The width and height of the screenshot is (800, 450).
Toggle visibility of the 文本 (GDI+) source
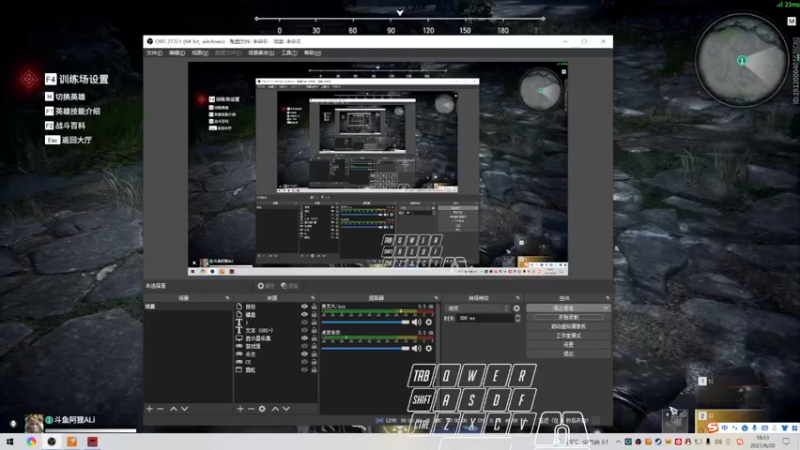point(305,330)
